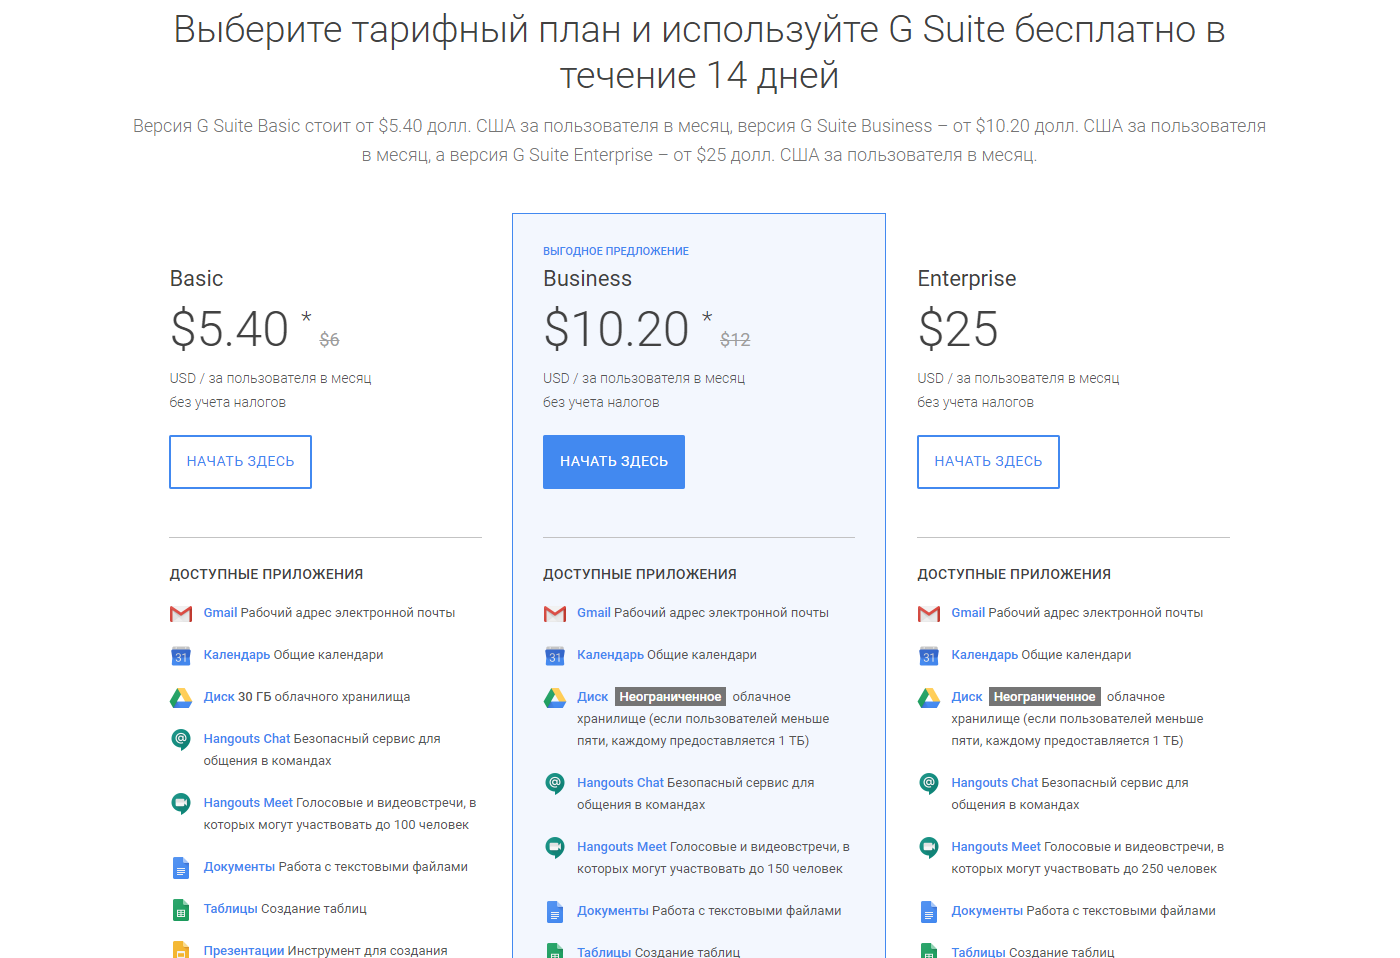1400x958 pixels.
Task: Click the $25 Enterprise price
Action: pos(958,329)
